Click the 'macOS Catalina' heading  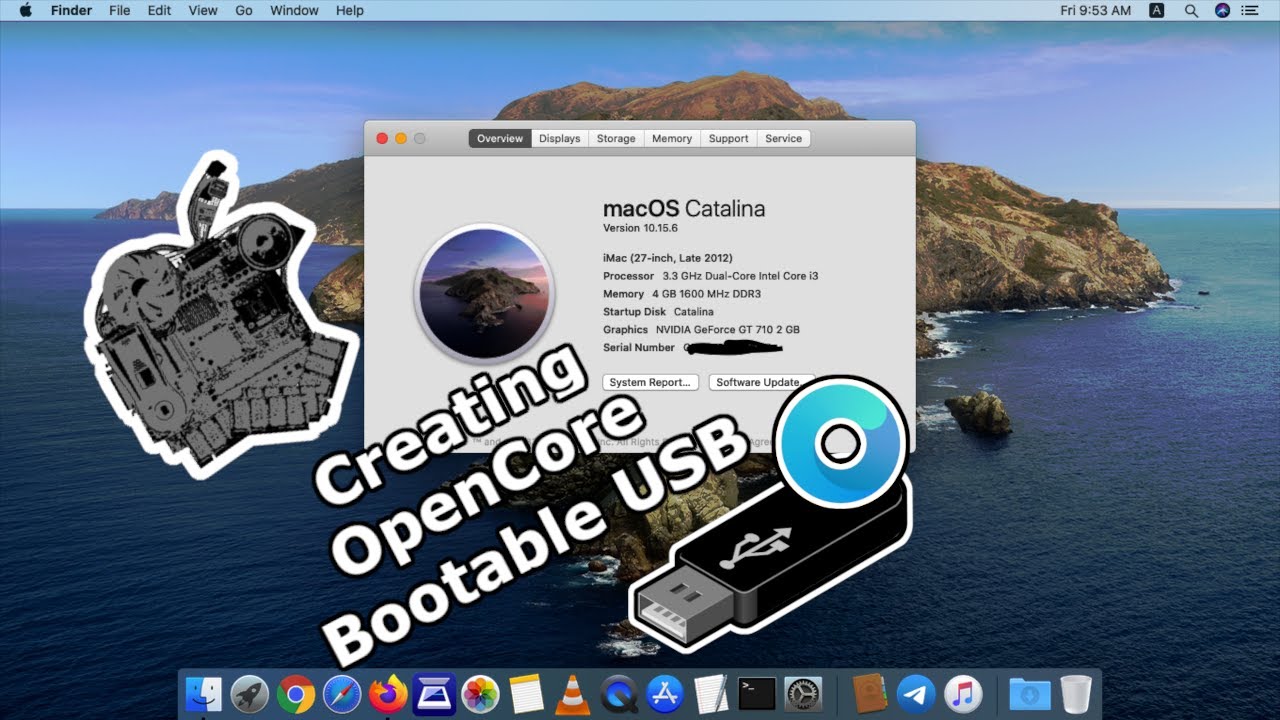[684, 209]
